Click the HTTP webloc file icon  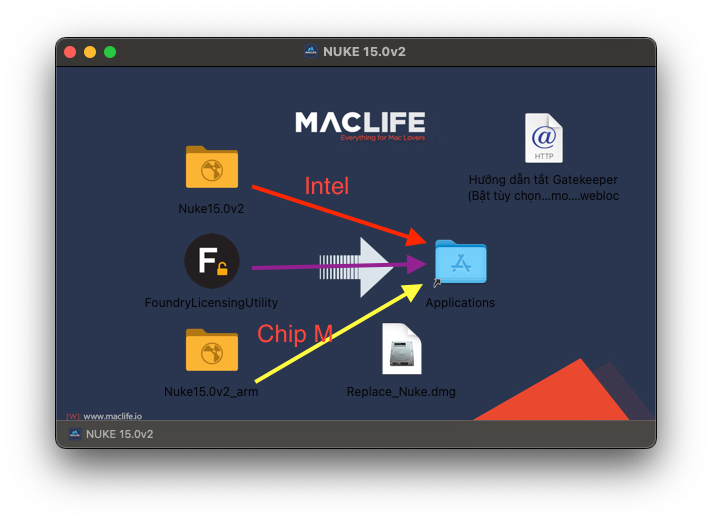(x=543, y=139)
